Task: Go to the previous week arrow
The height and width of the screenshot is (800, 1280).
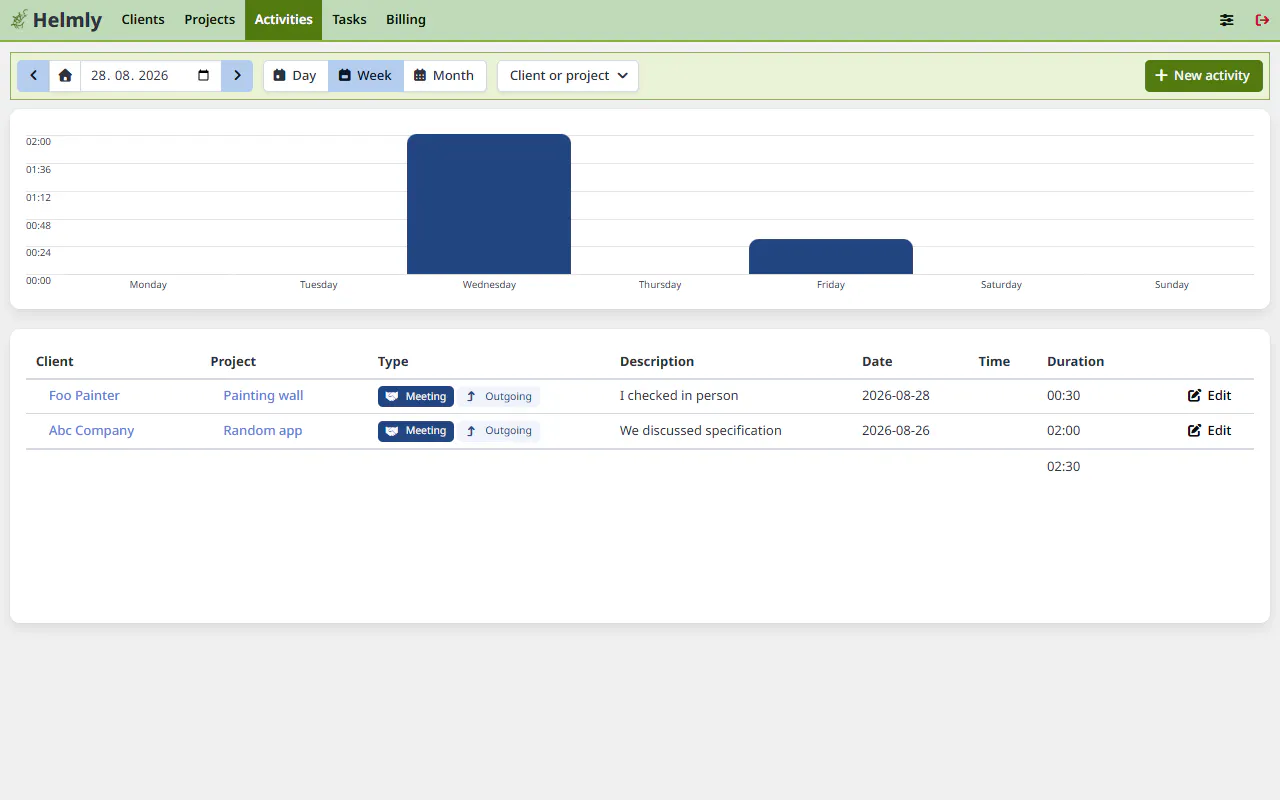Action: (x=33, y=76)
